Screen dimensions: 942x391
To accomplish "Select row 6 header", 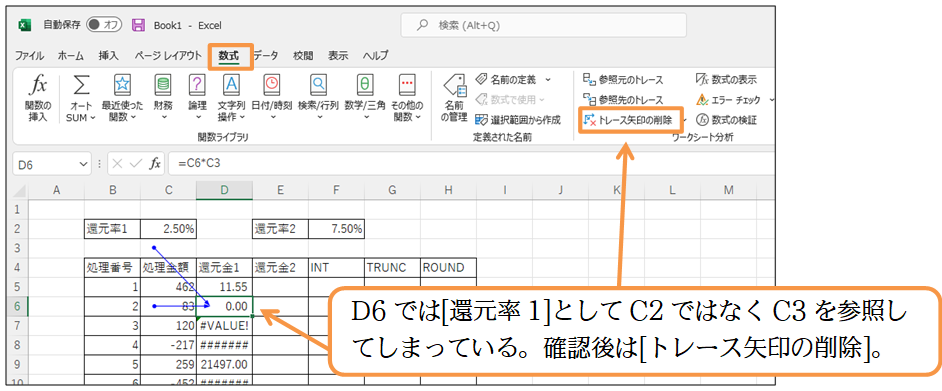I will point(17,306).
